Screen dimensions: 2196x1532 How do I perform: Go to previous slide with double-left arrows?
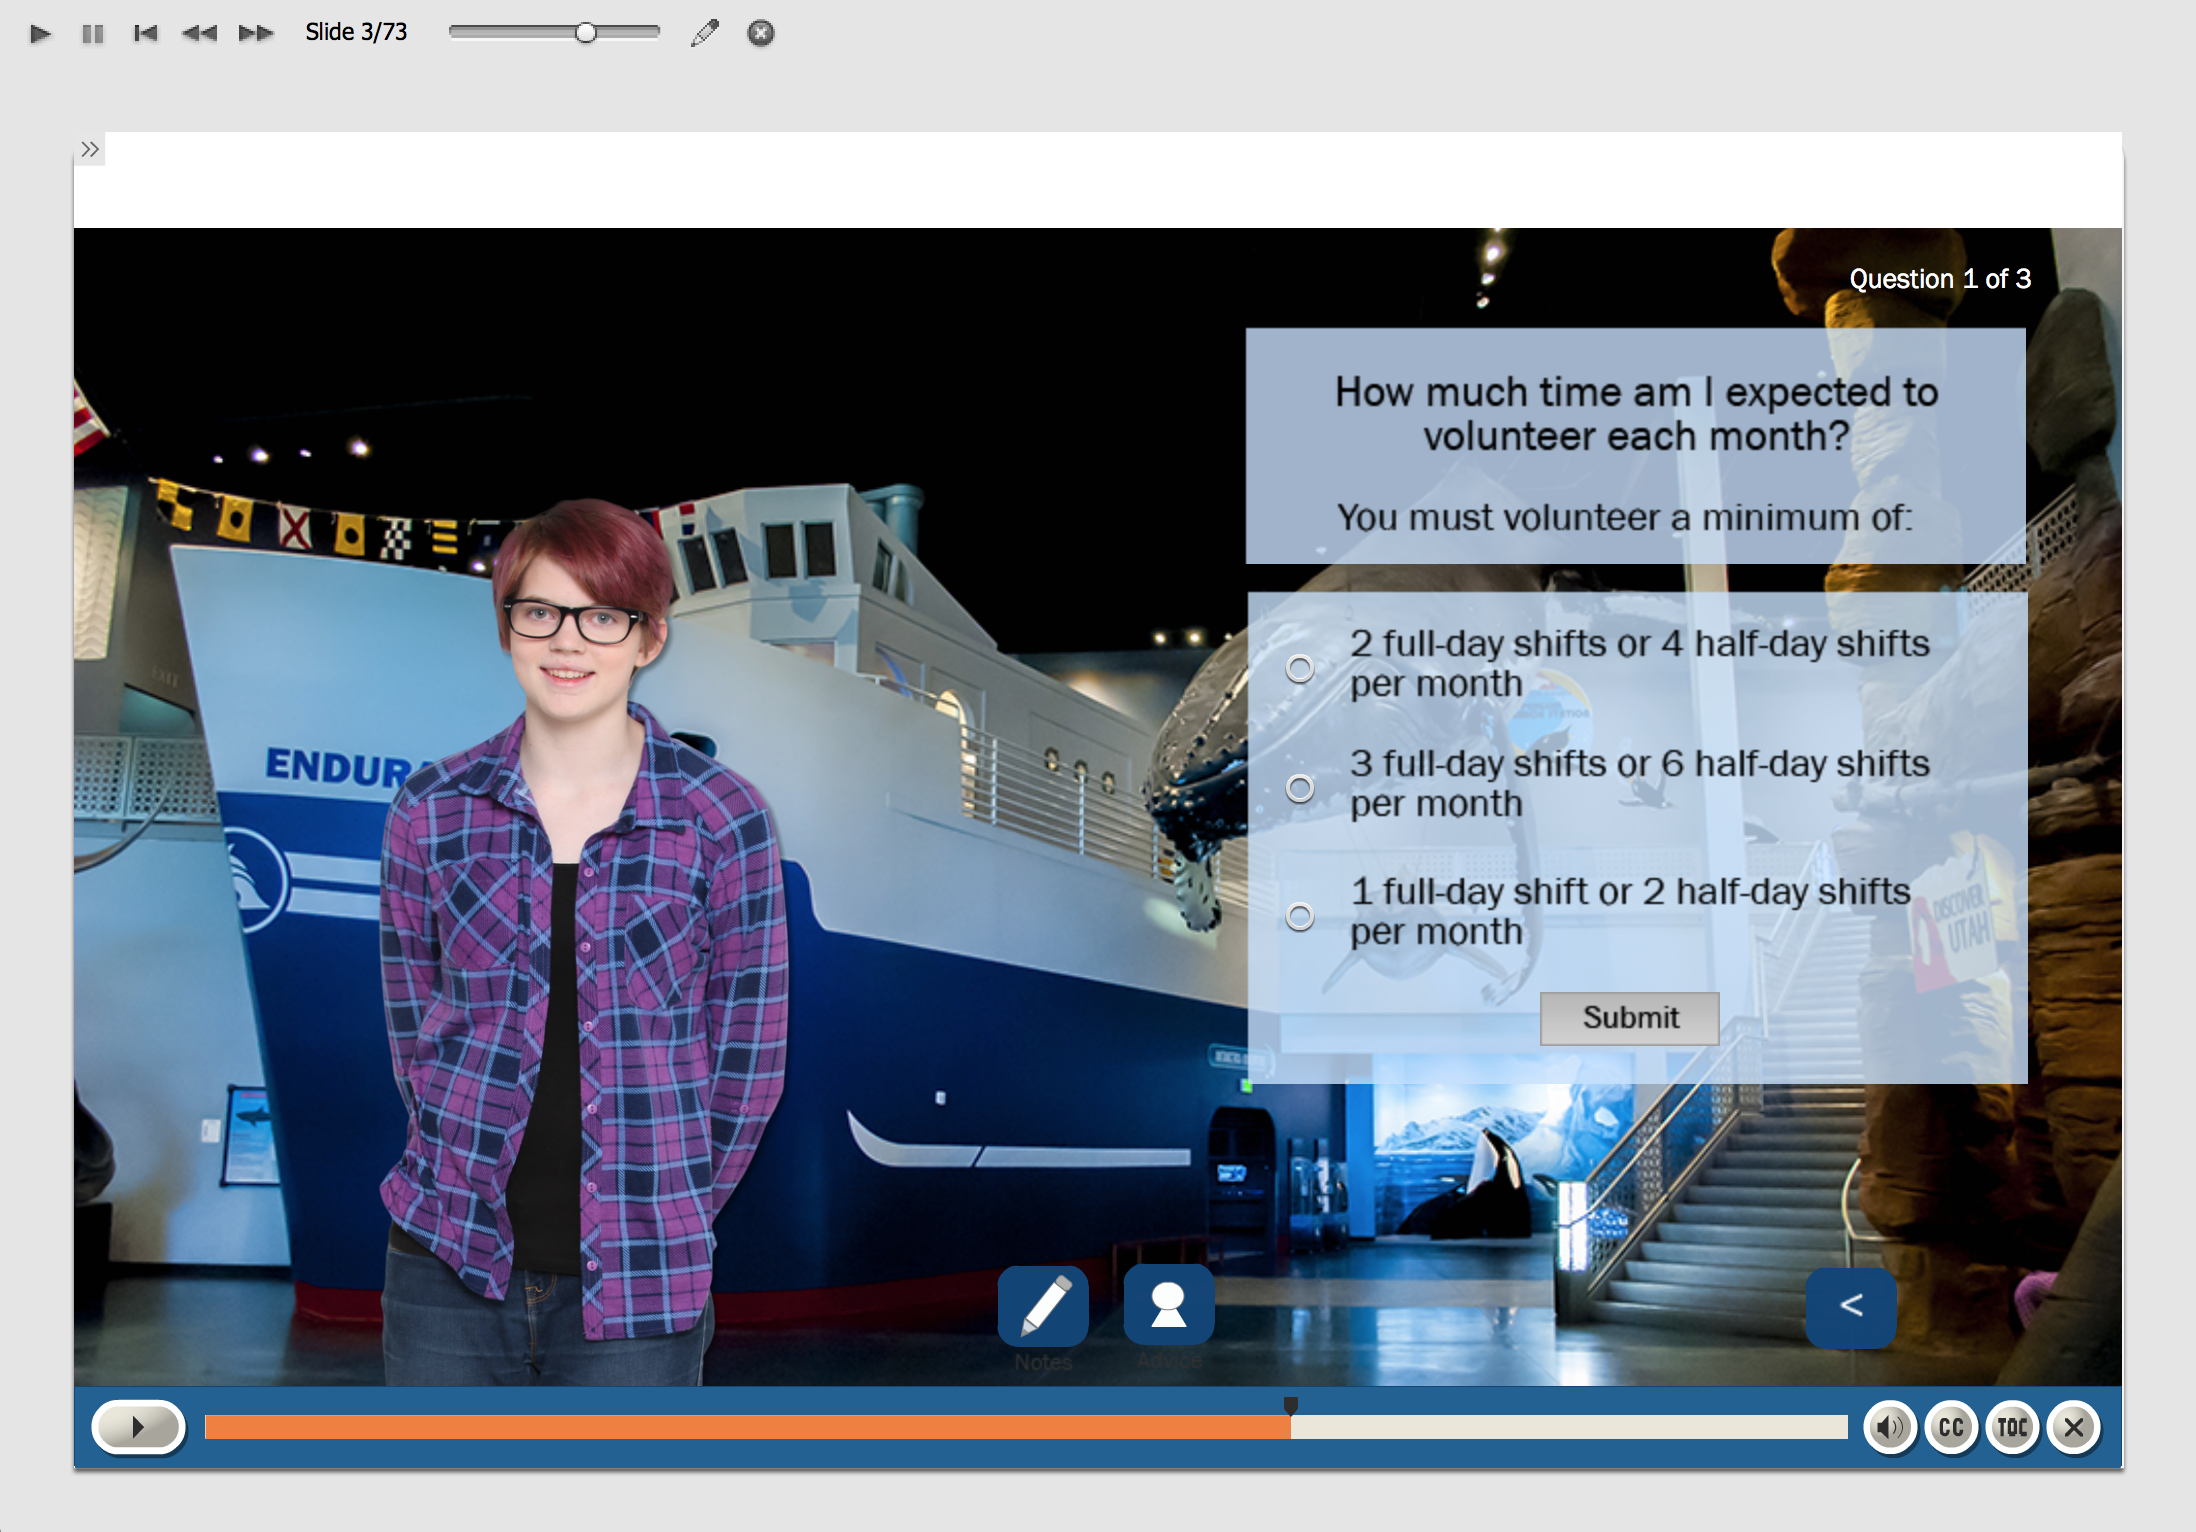click(199, 34)
